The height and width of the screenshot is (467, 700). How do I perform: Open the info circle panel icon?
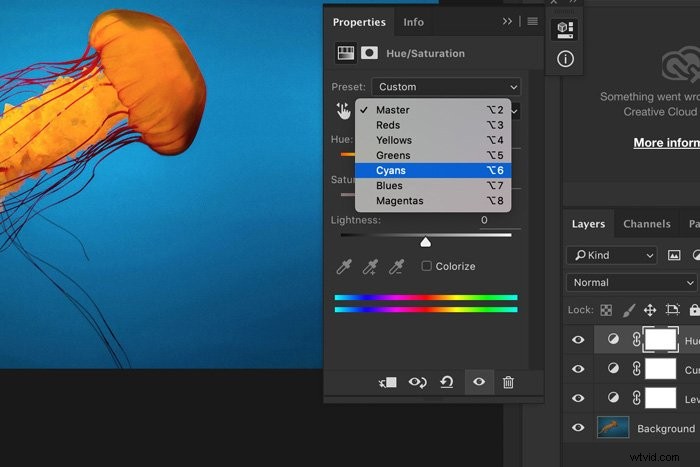565,59
